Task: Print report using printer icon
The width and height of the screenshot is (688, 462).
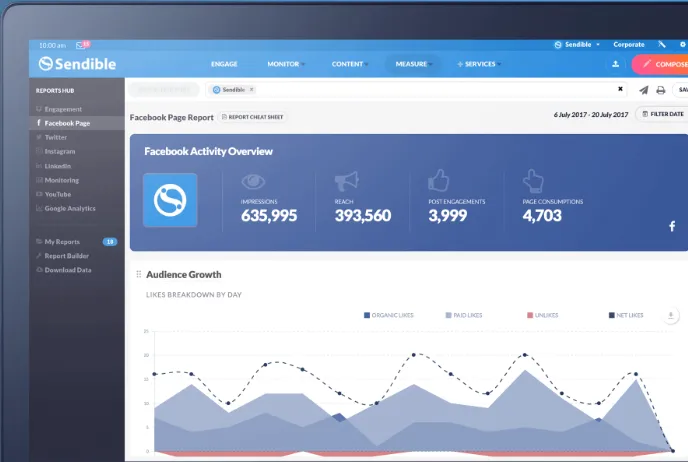Action: [x=660, y=90]
